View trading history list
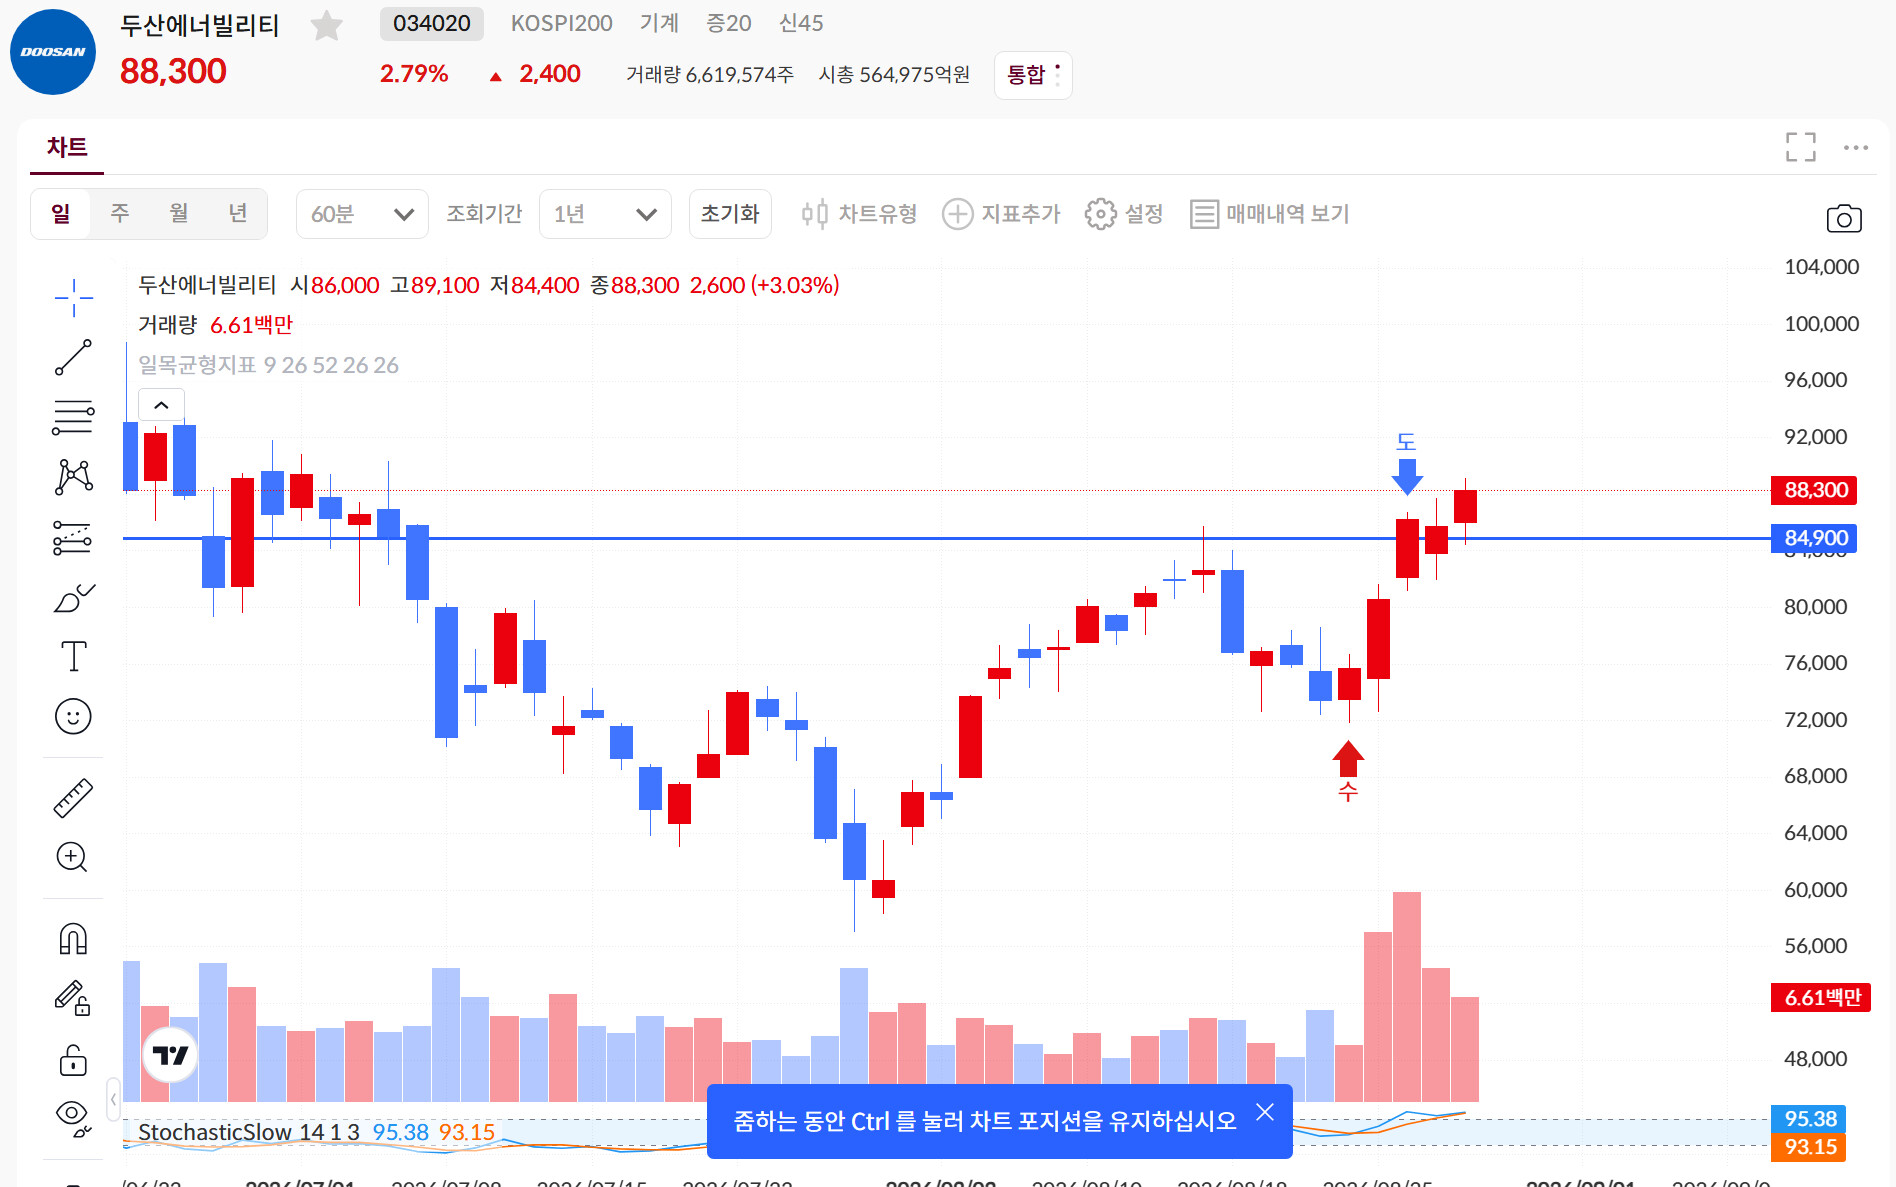 coord(1270,214)
